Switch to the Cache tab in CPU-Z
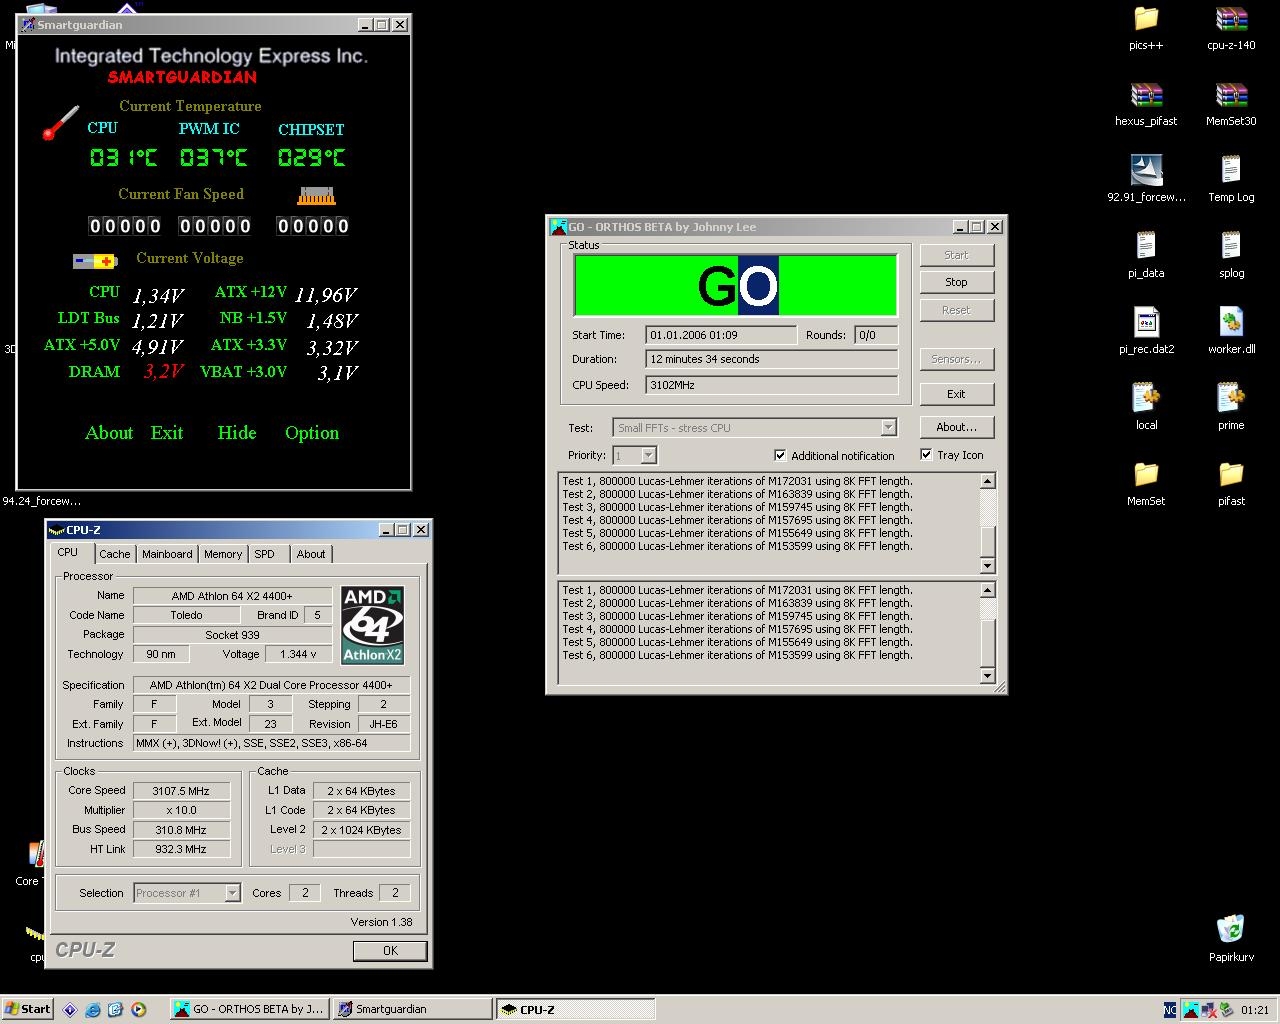The image size is (1280, 1024). point(114,554)
